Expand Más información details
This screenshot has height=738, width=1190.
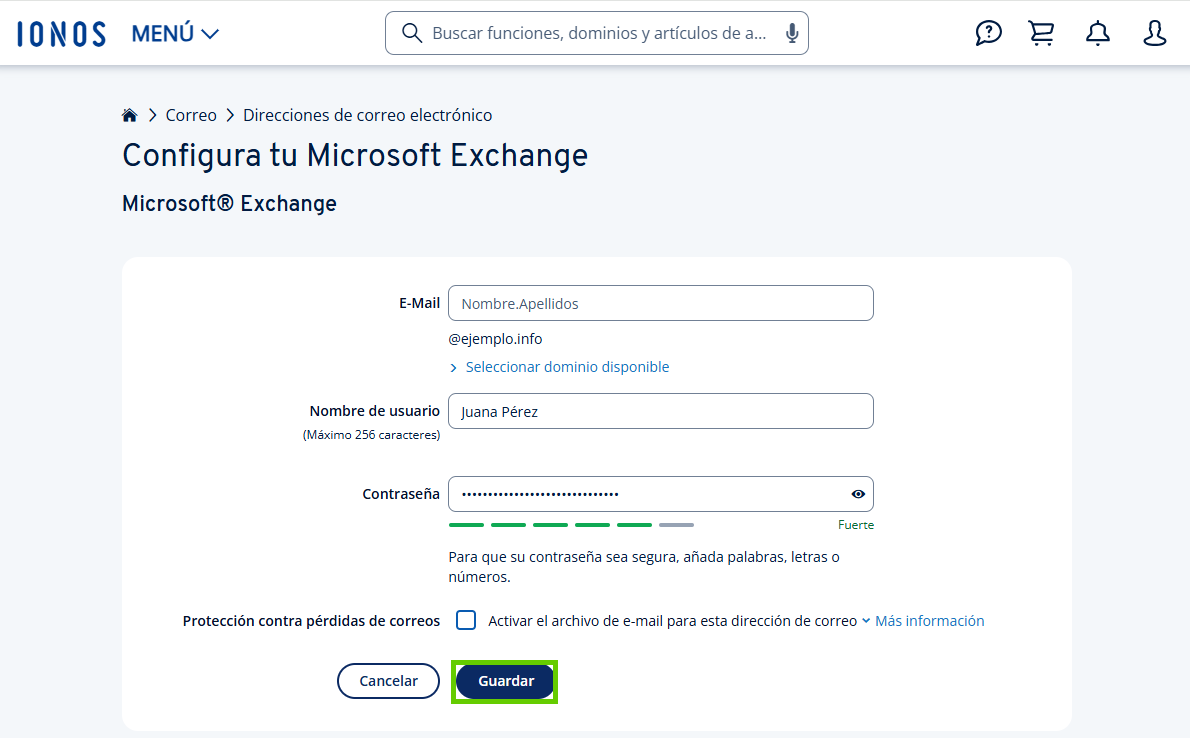(x=929, y=620)
